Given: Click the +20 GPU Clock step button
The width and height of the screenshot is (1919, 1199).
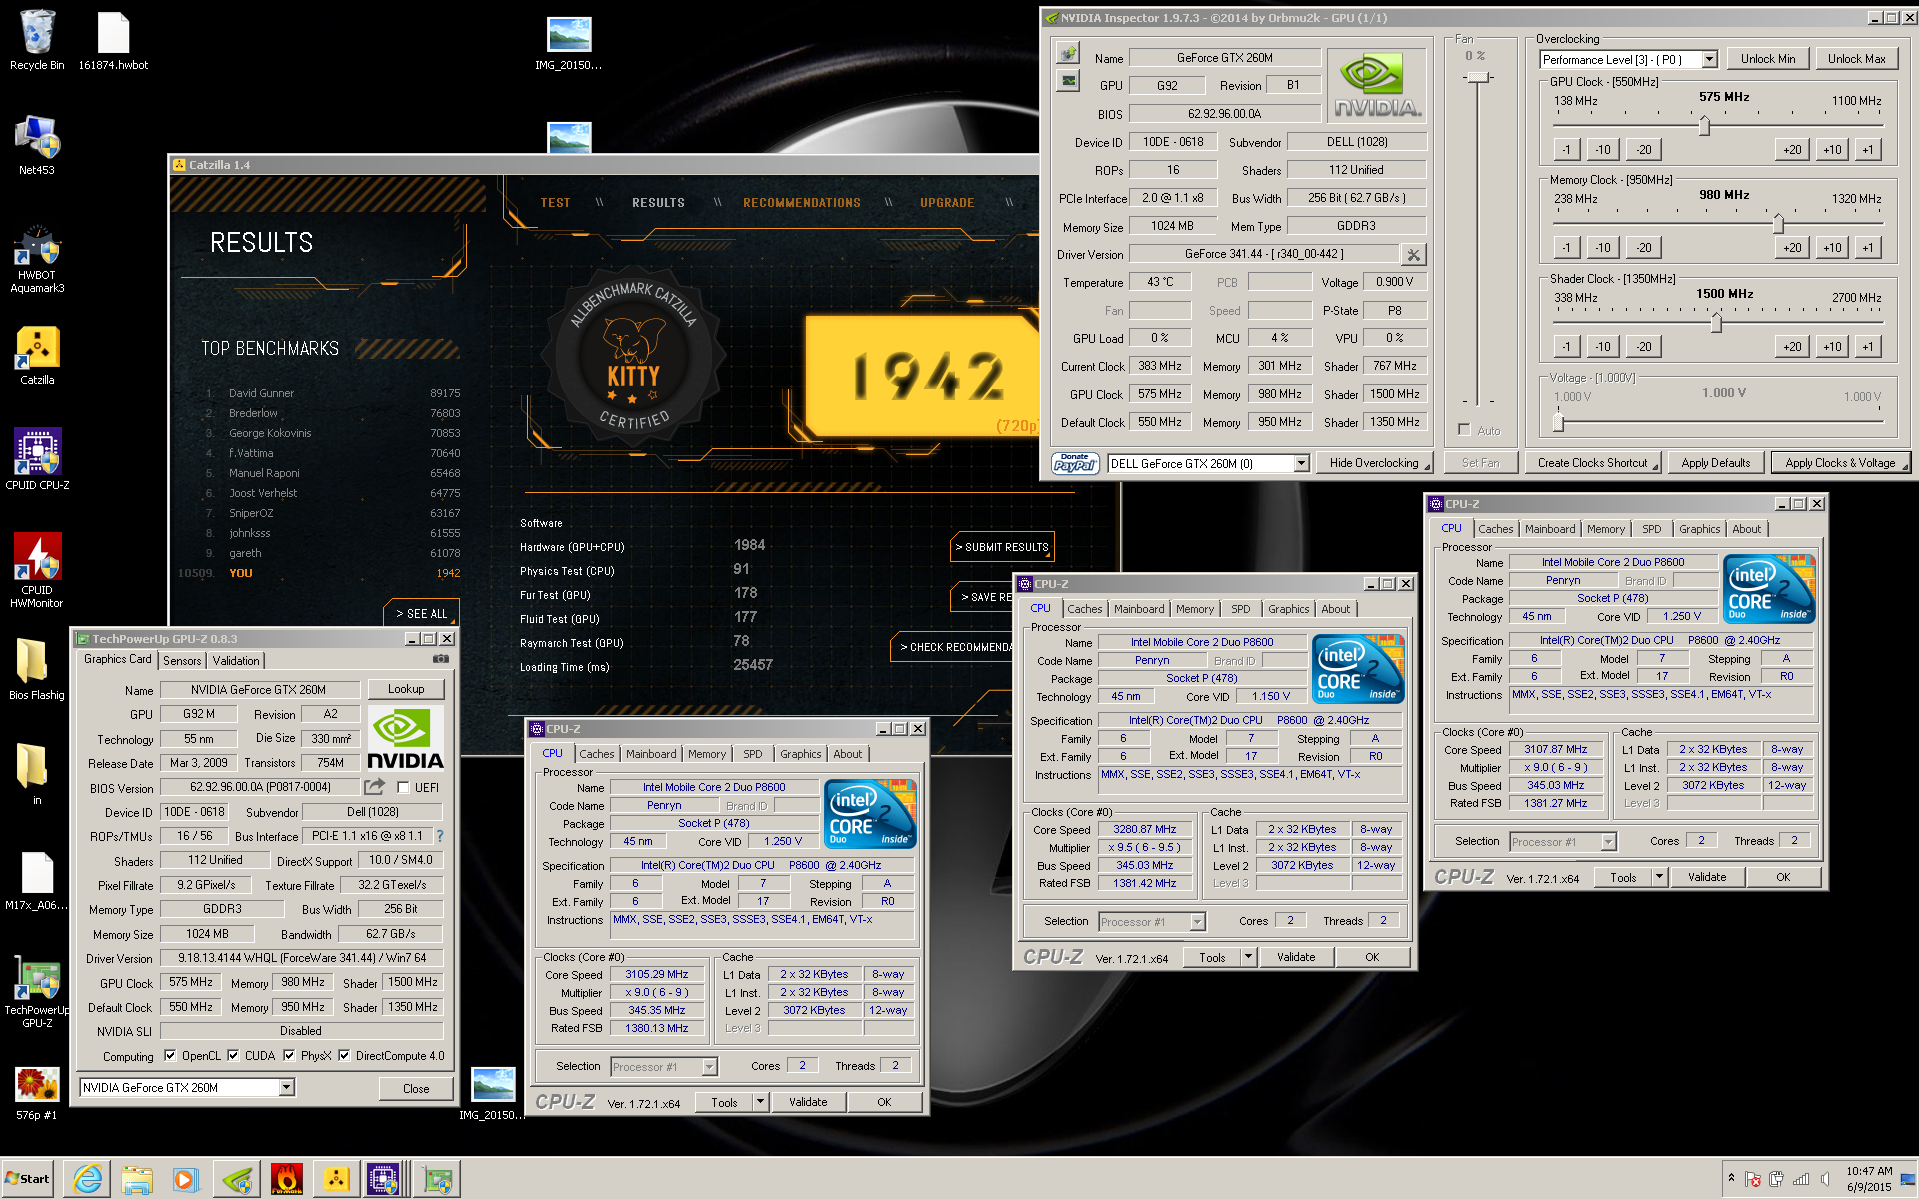Looking at the screenshot, I should tap(1792, 150).
